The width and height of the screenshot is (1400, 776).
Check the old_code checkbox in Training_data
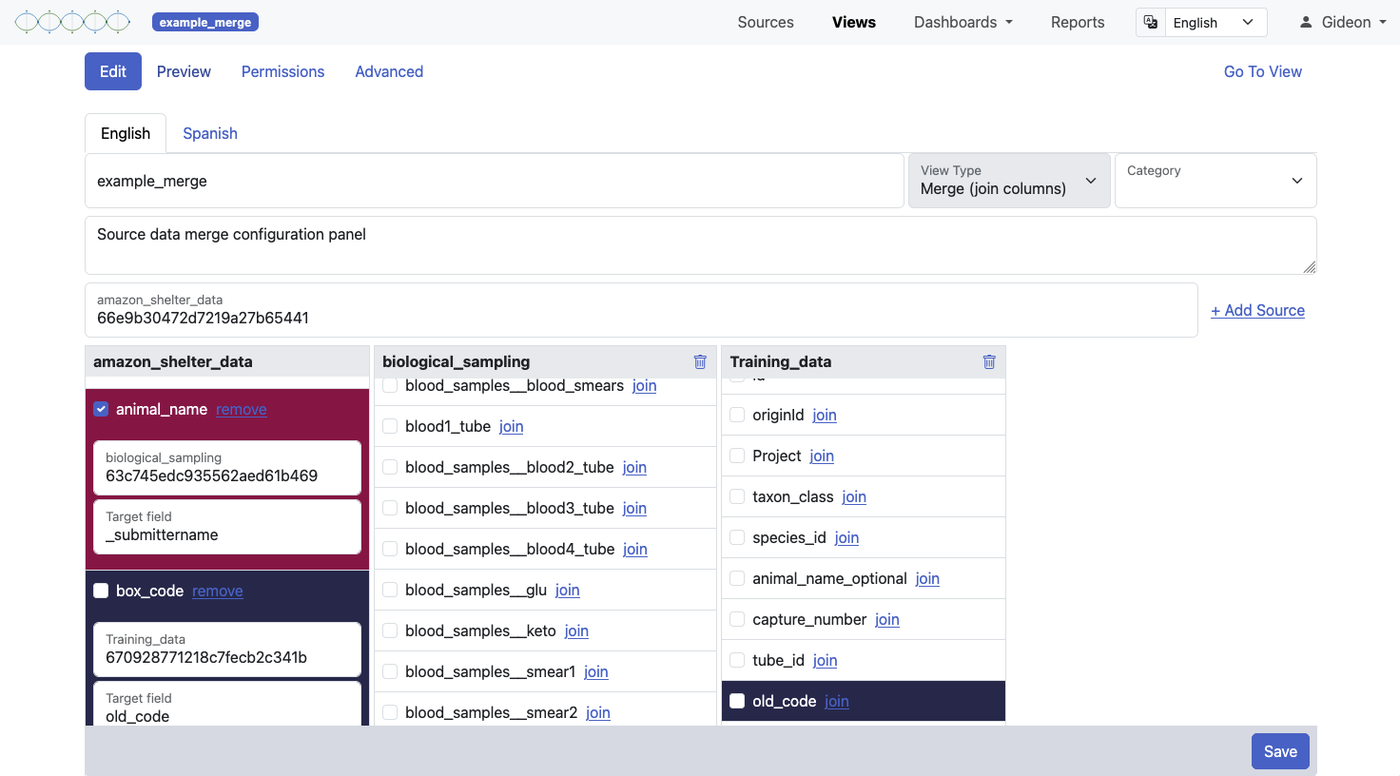click(737, 700)
